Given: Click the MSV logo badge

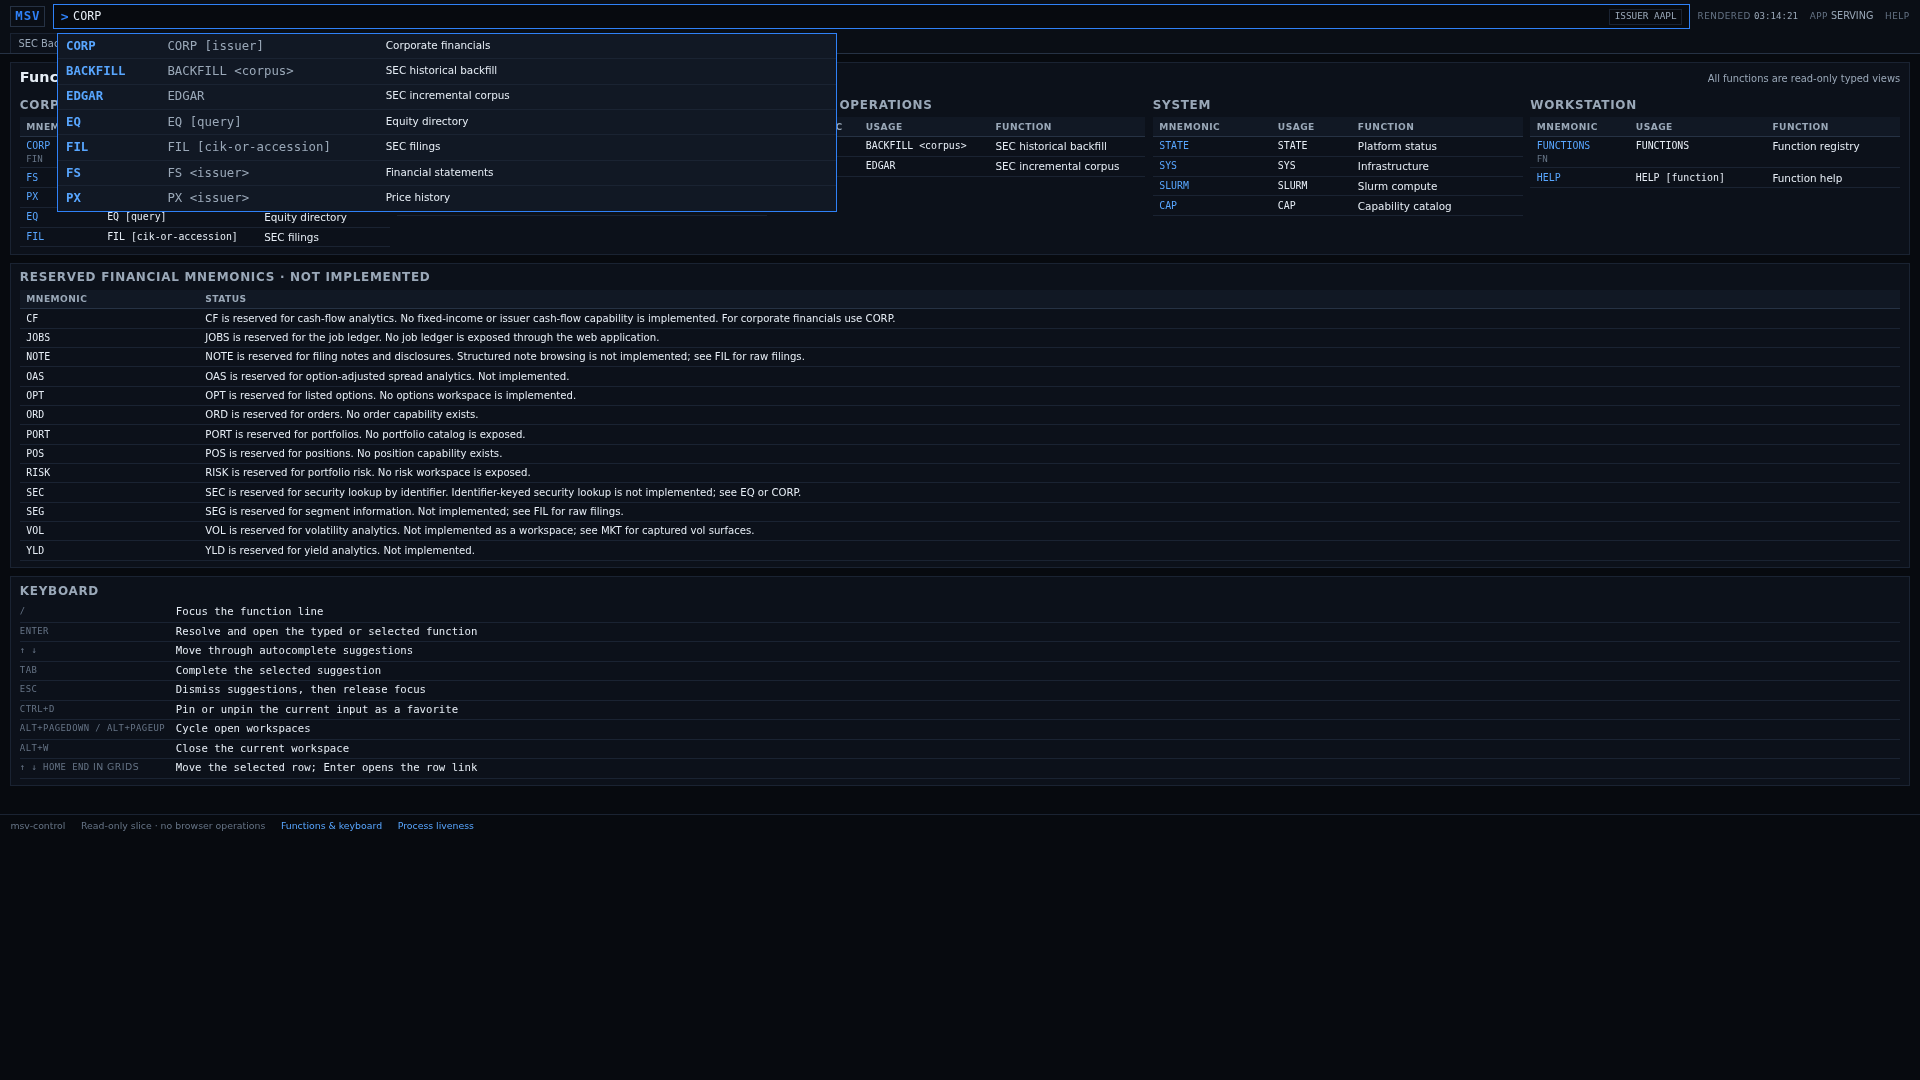Looking at the screenshot, I should [x=27, y=16].
